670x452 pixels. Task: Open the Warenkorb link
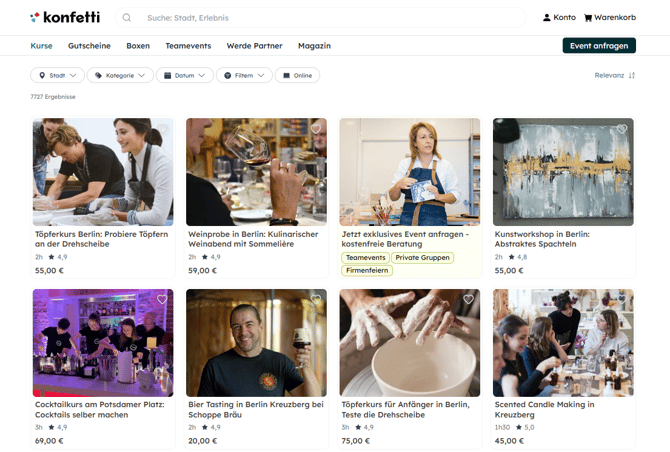(x=610, y=18)
